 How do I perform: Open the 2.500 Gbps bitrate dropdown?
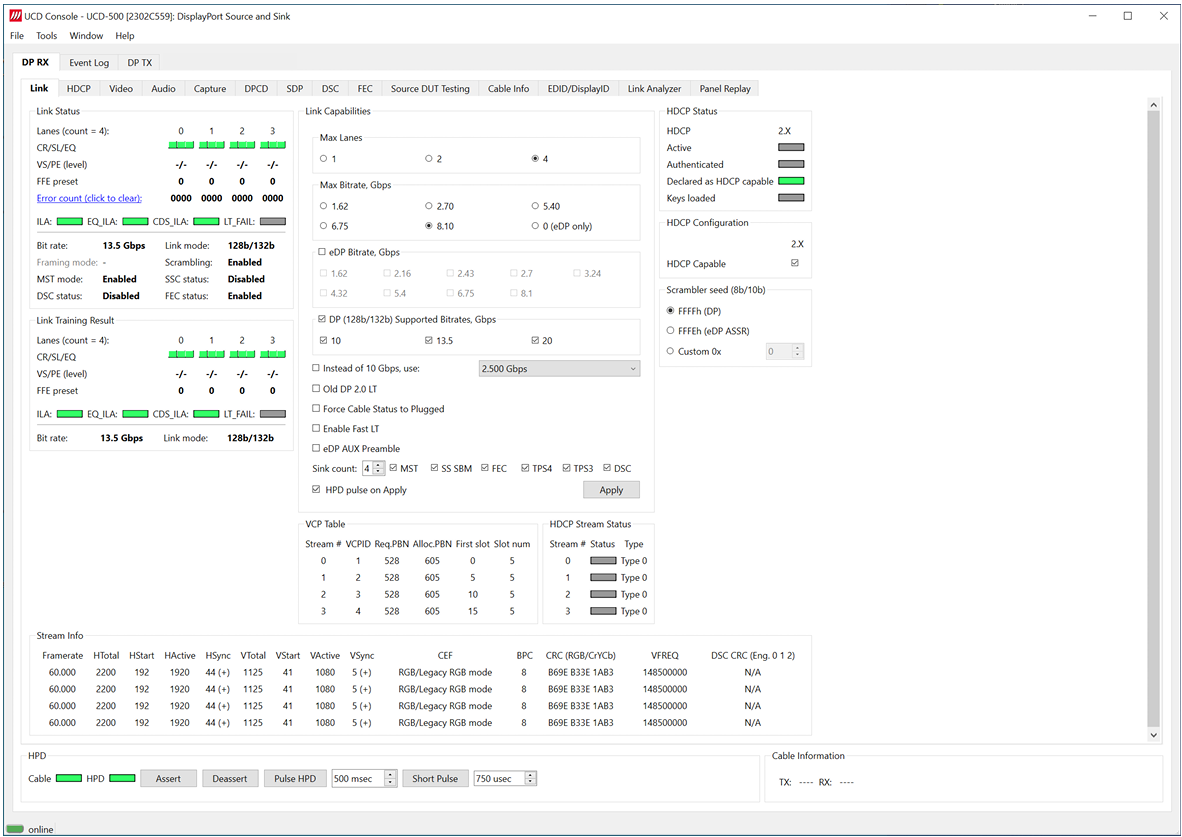[559, 369]
